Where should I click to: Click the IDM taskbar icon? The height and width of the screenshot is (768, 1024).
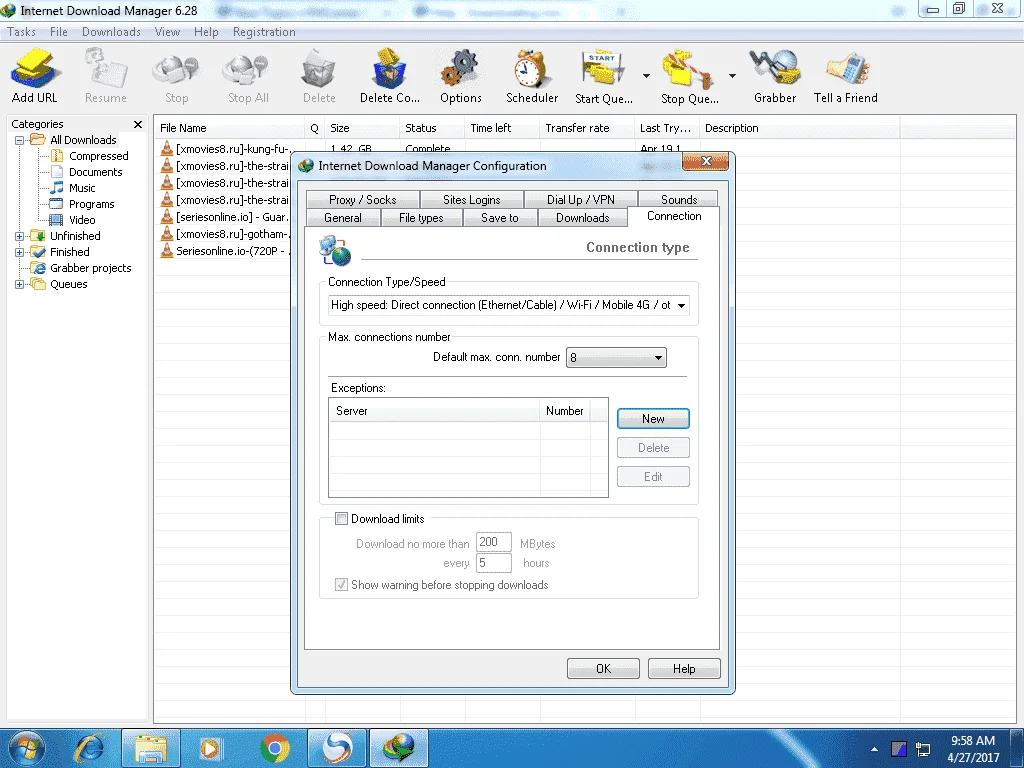(399, 748)
